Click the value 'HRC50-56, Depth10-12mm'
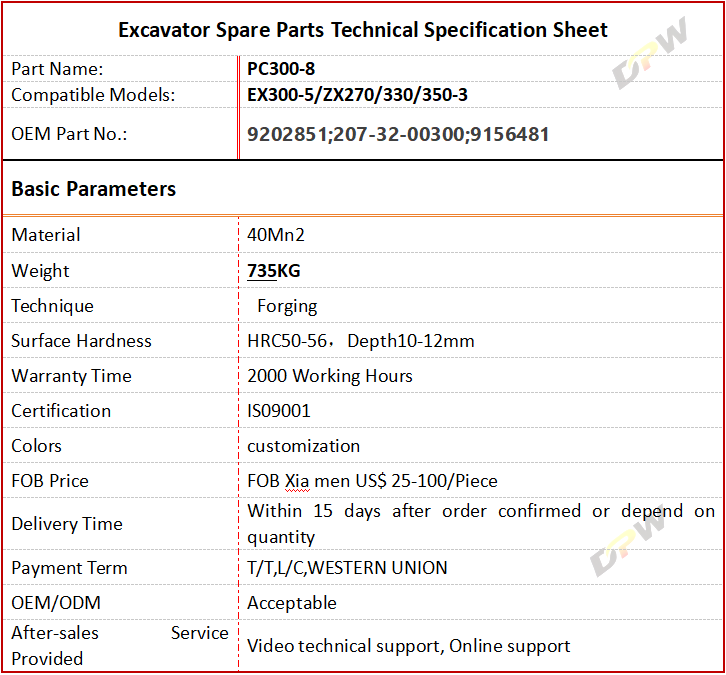 tap(361, 341)
